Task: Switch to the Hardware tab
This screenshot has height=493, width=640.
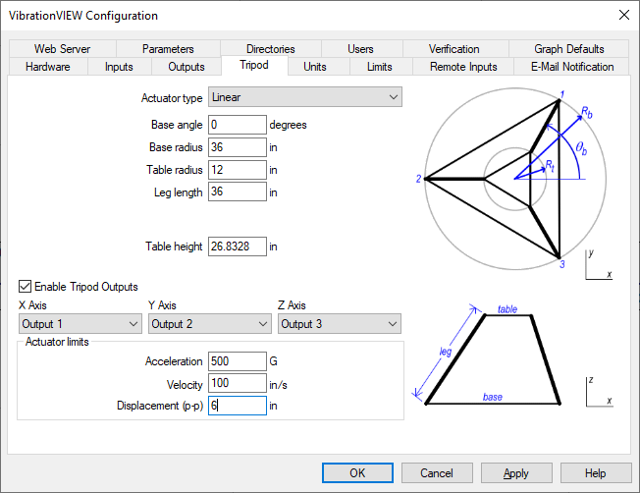Action: (x=48, y=67)
